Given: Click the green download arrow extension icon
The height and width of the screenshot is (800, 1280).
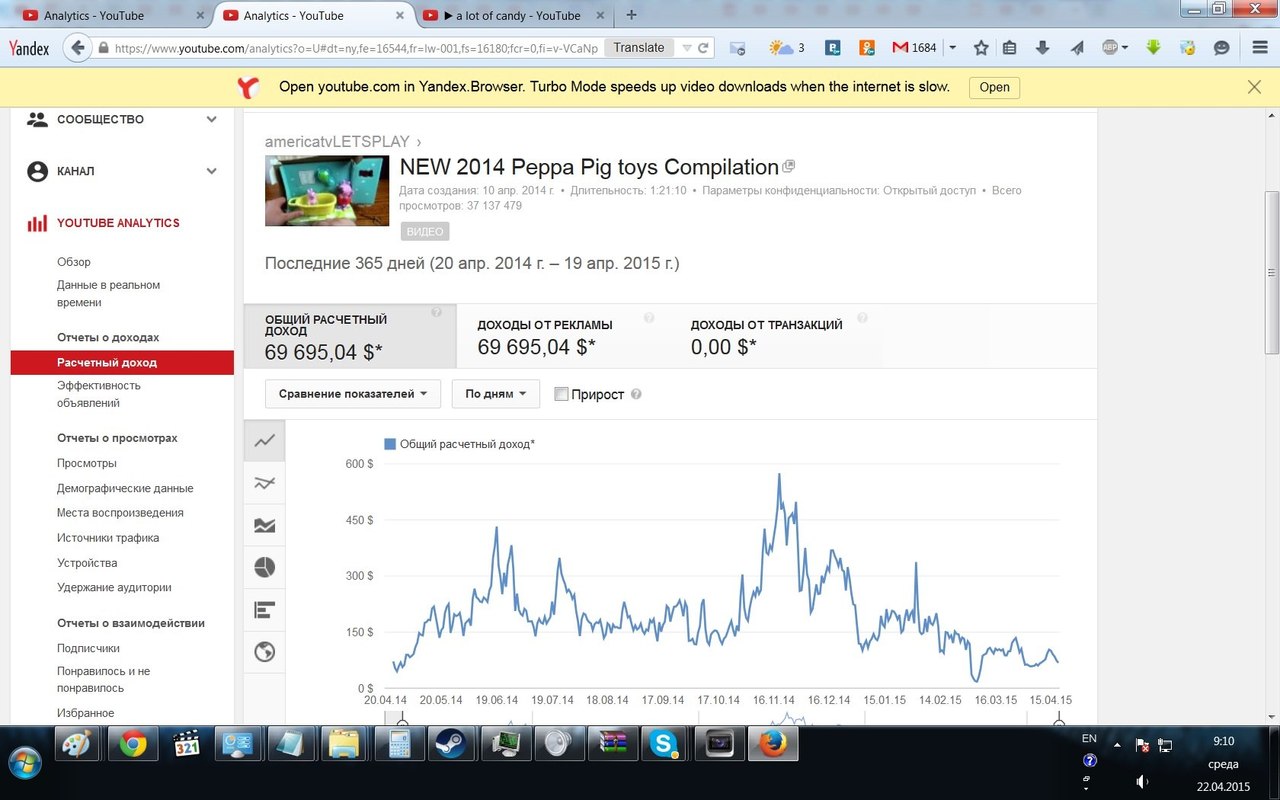Looking at the screenshot, I should pos(1154,48).
